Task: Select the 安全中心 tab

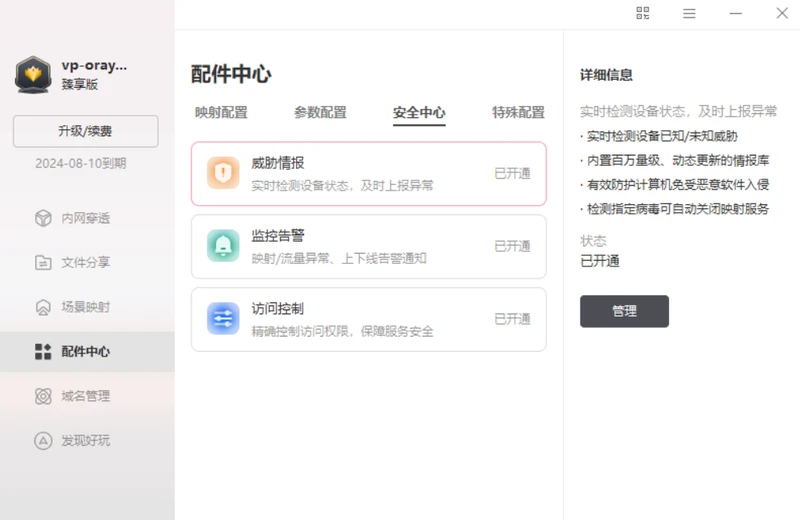Action: 419,112
